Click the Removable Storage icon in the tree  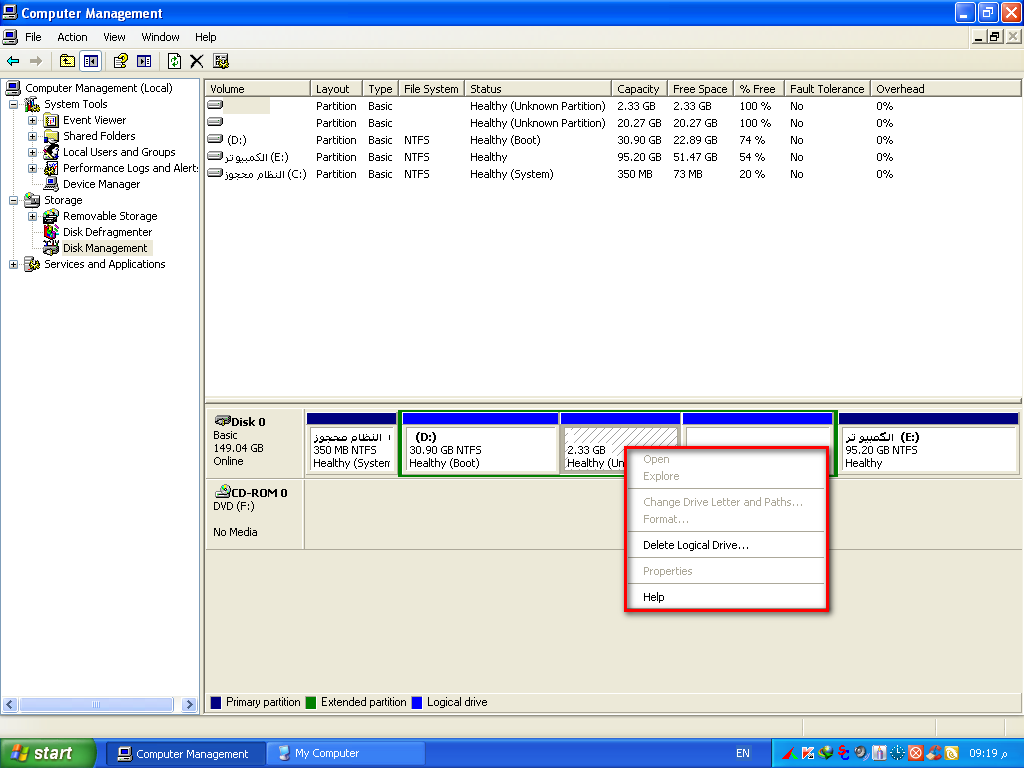pos(51,216)
